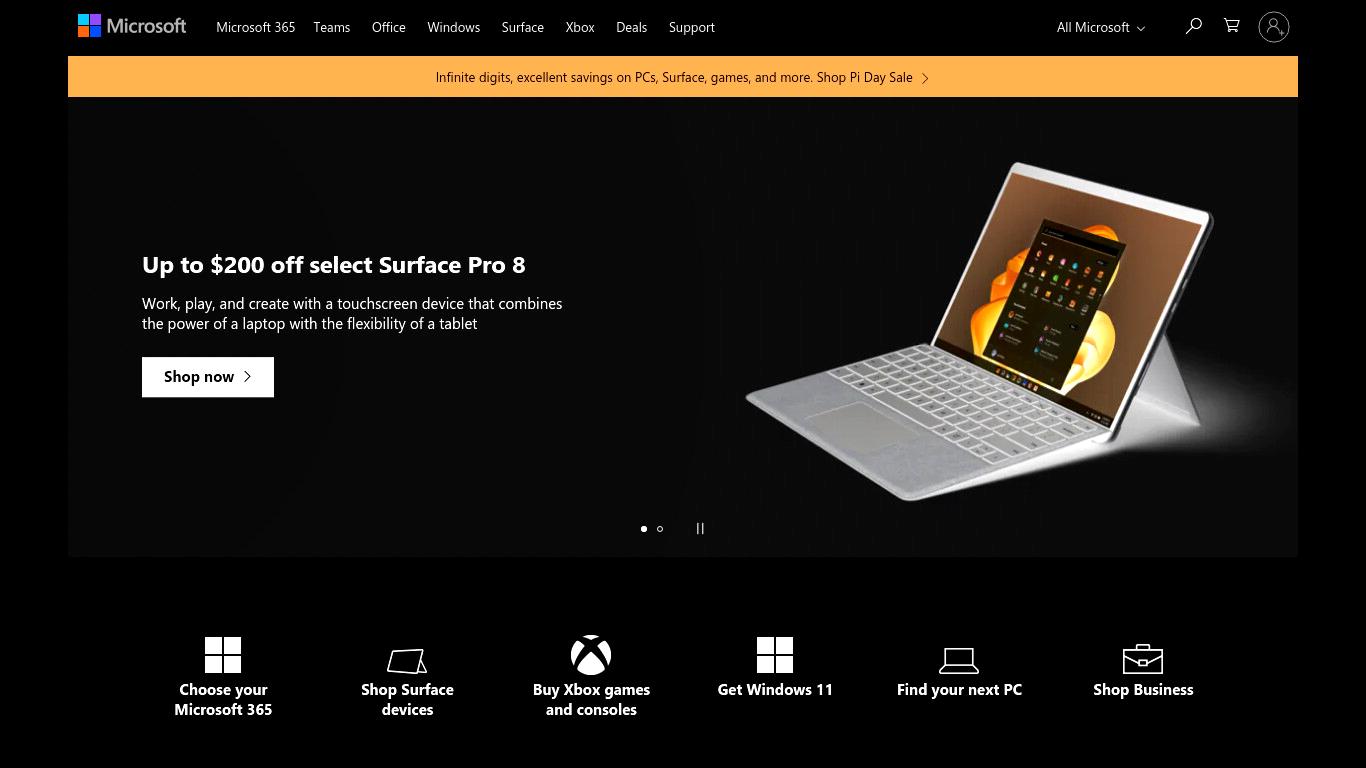This screenshot has width=1366, height=768.
Task: Click the Xbox logo icon
Action: pyautogui.click(x=591, y=655)
